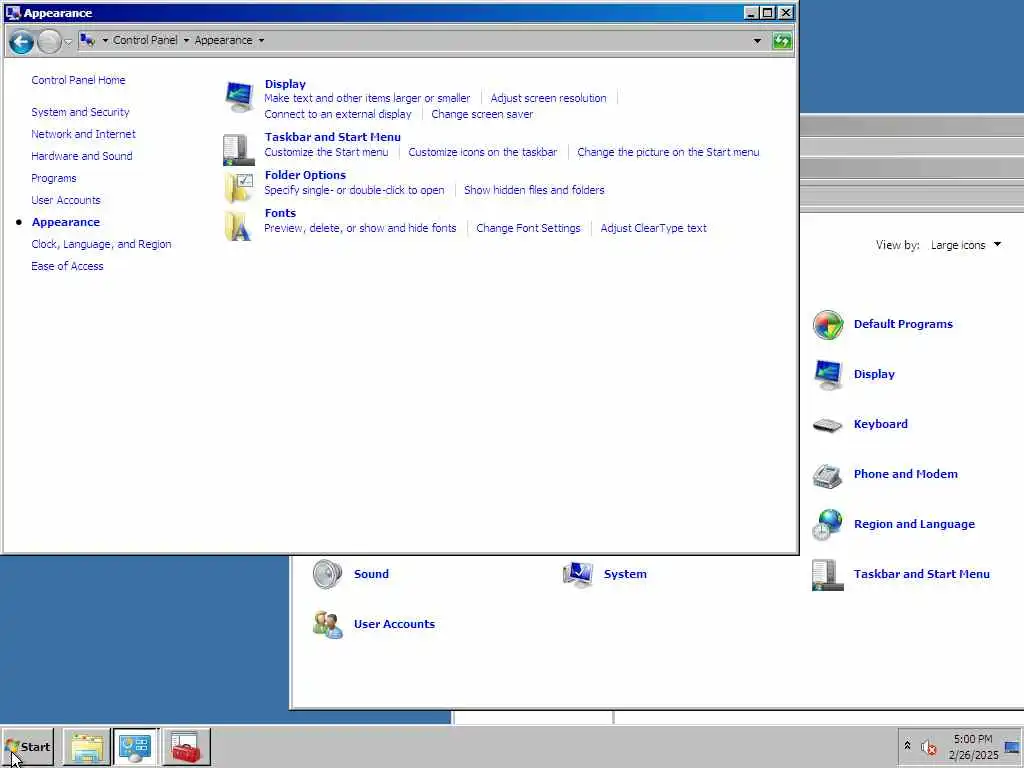Open Preview, delete, or show and hide fonts
This screenshot has height=768, width=1024.
point(360,228)
